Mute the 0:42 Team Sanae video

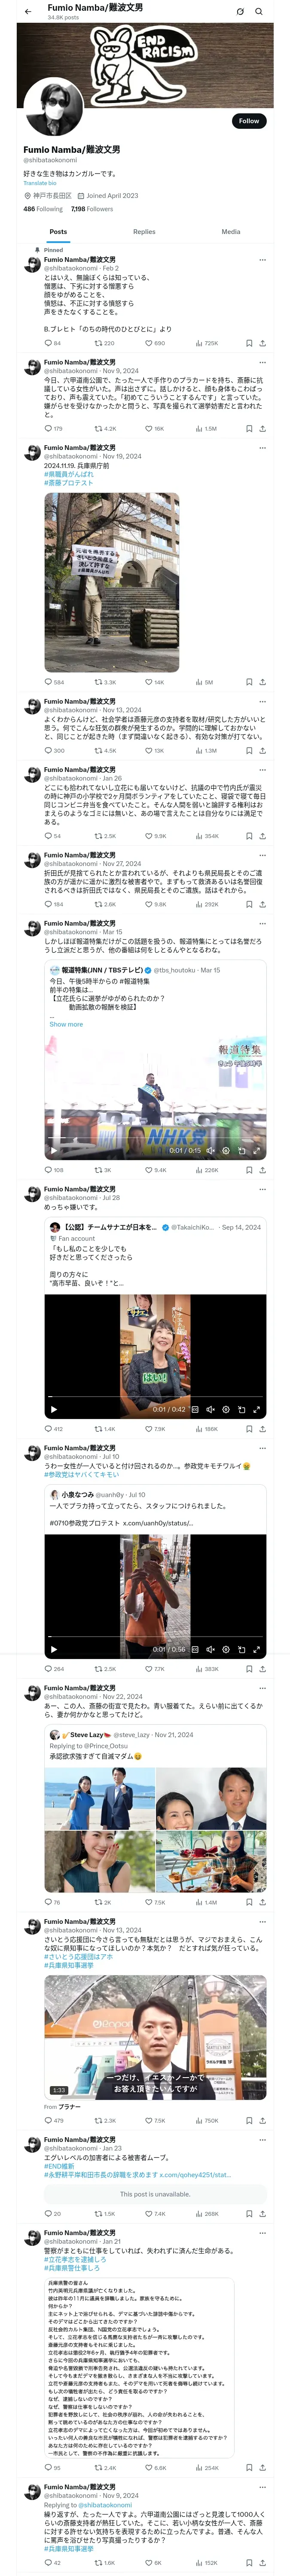(211, 1409)
